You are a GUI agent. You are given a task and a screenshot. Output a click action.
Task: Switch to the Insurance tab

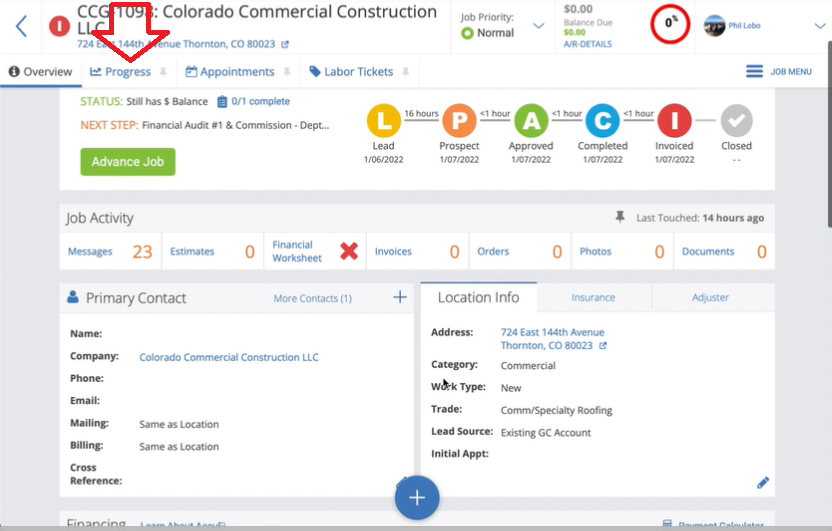(x=593, y=297)
